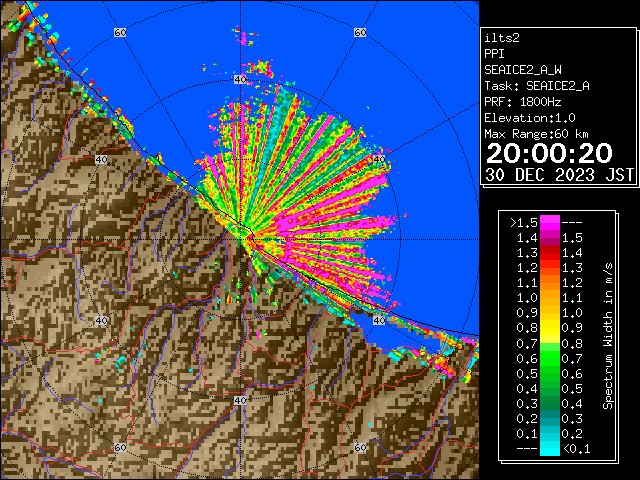Click the 'Max Range:60 km' text
Image resolution: width=640 pixels, height=480 pixels.
click(x=536, y=134)
